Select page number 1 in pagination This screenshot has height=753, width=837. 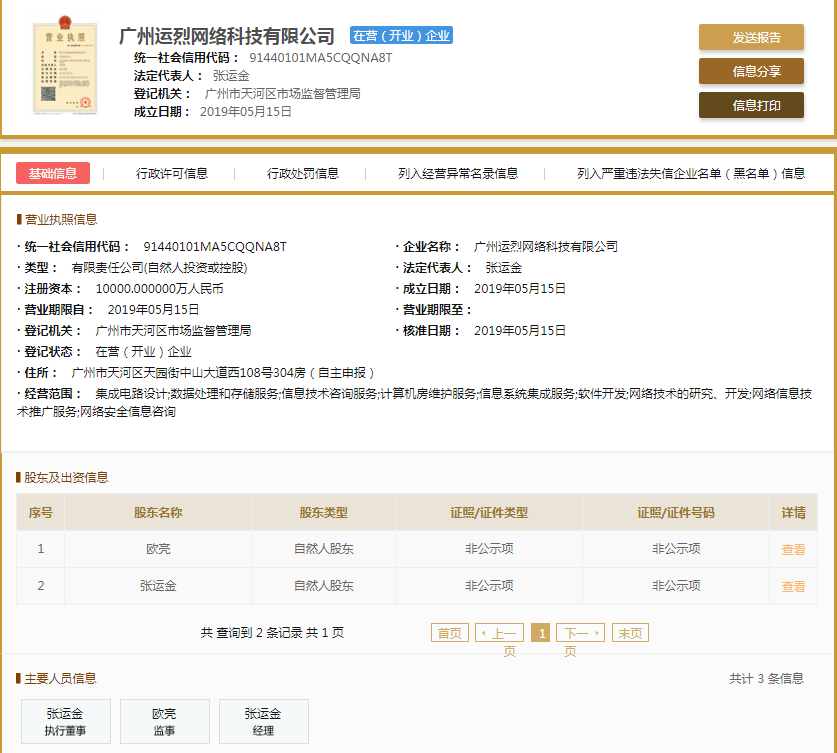point(540,632)
